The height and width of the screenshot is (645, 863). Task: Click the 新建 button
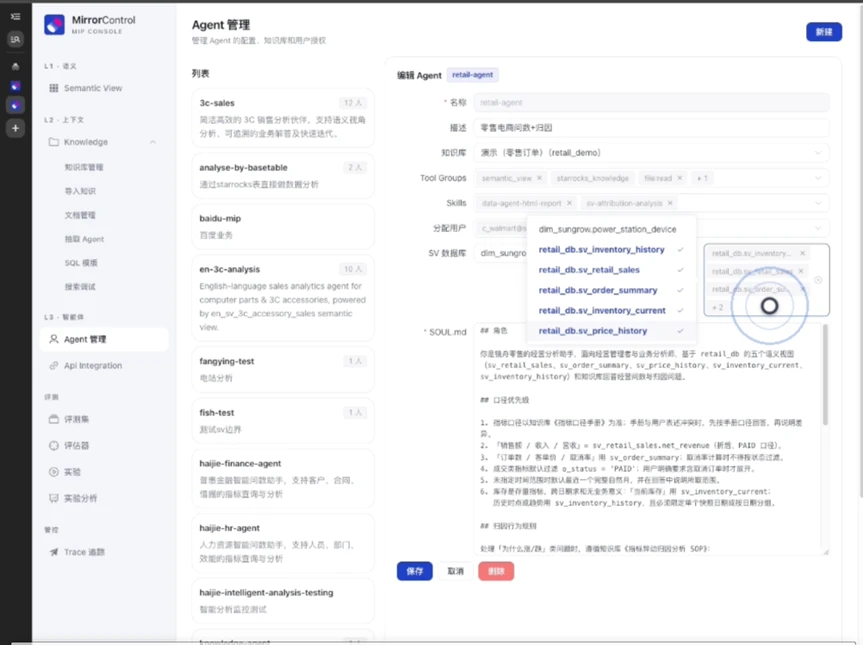pyautogui.click(x=824, y=32)
